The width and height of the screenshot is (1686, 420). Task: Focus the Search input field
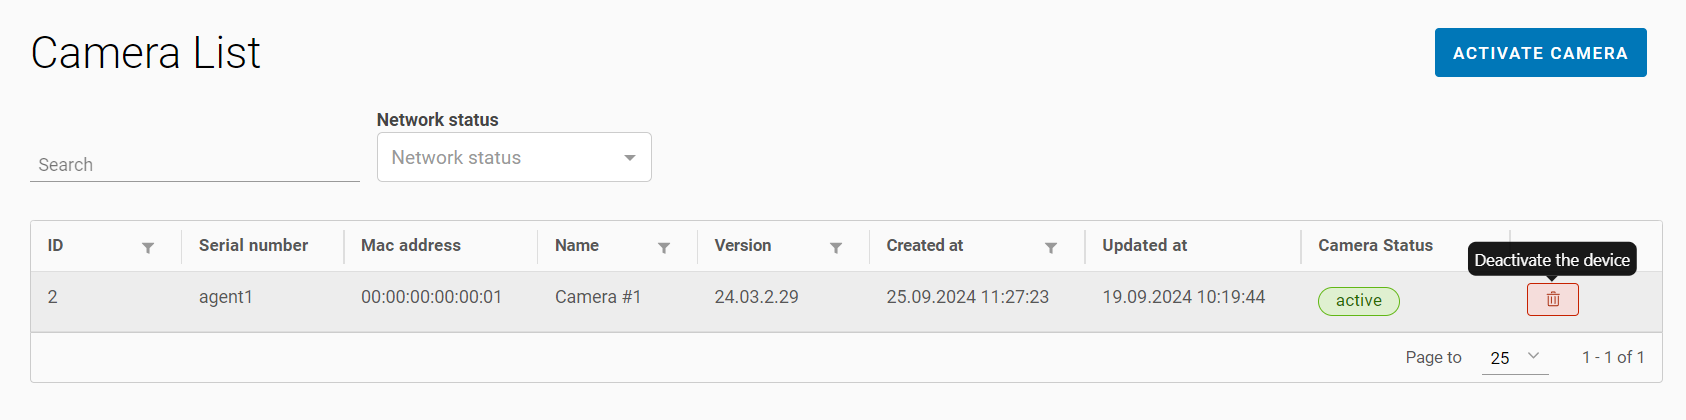click(x=195, y=165)
